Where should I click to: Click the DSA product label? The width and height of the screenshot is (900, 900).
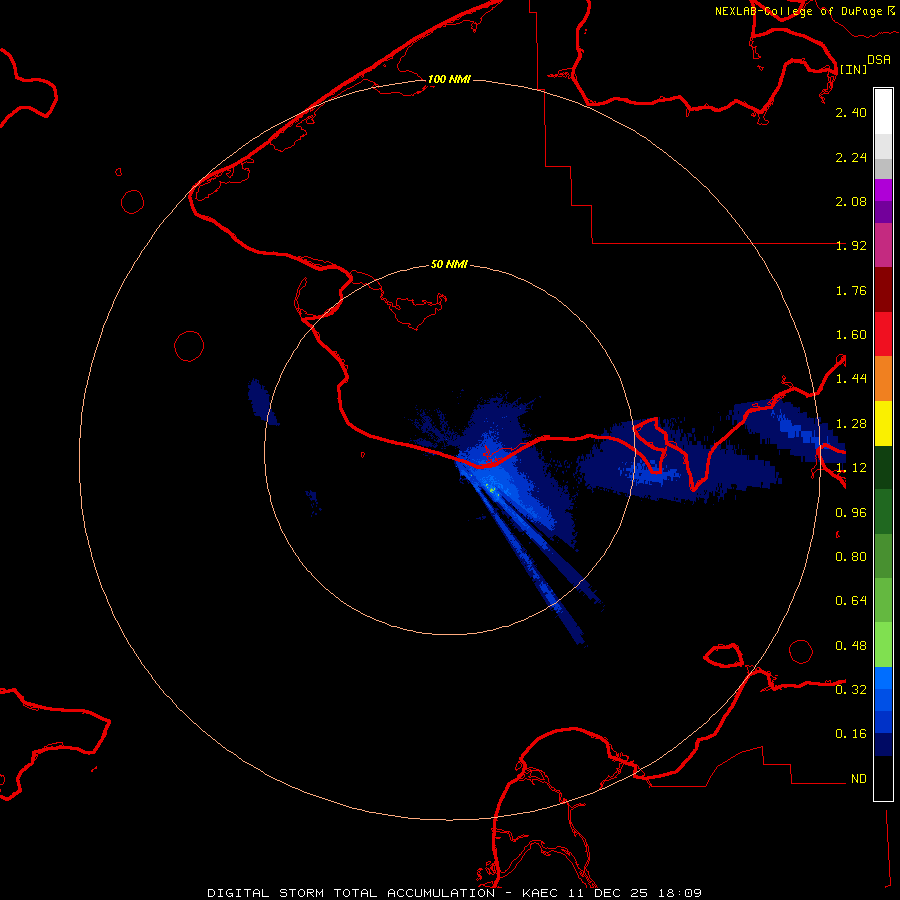tap(879, 59)
